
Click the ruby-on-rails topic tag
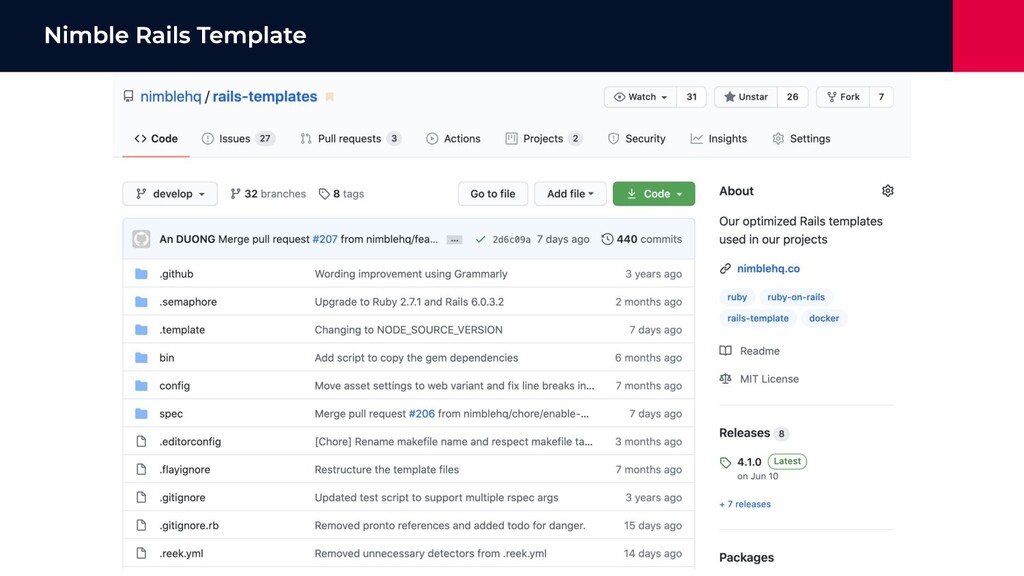click(x=795, y=297)
